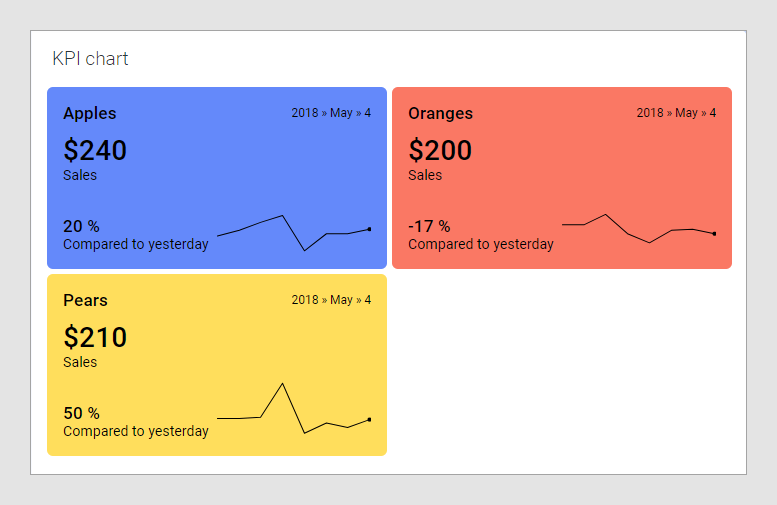Click the Pears date label 2018 » May » 4
The width and height of the screenshot is (777, 505).
(331, 300)
